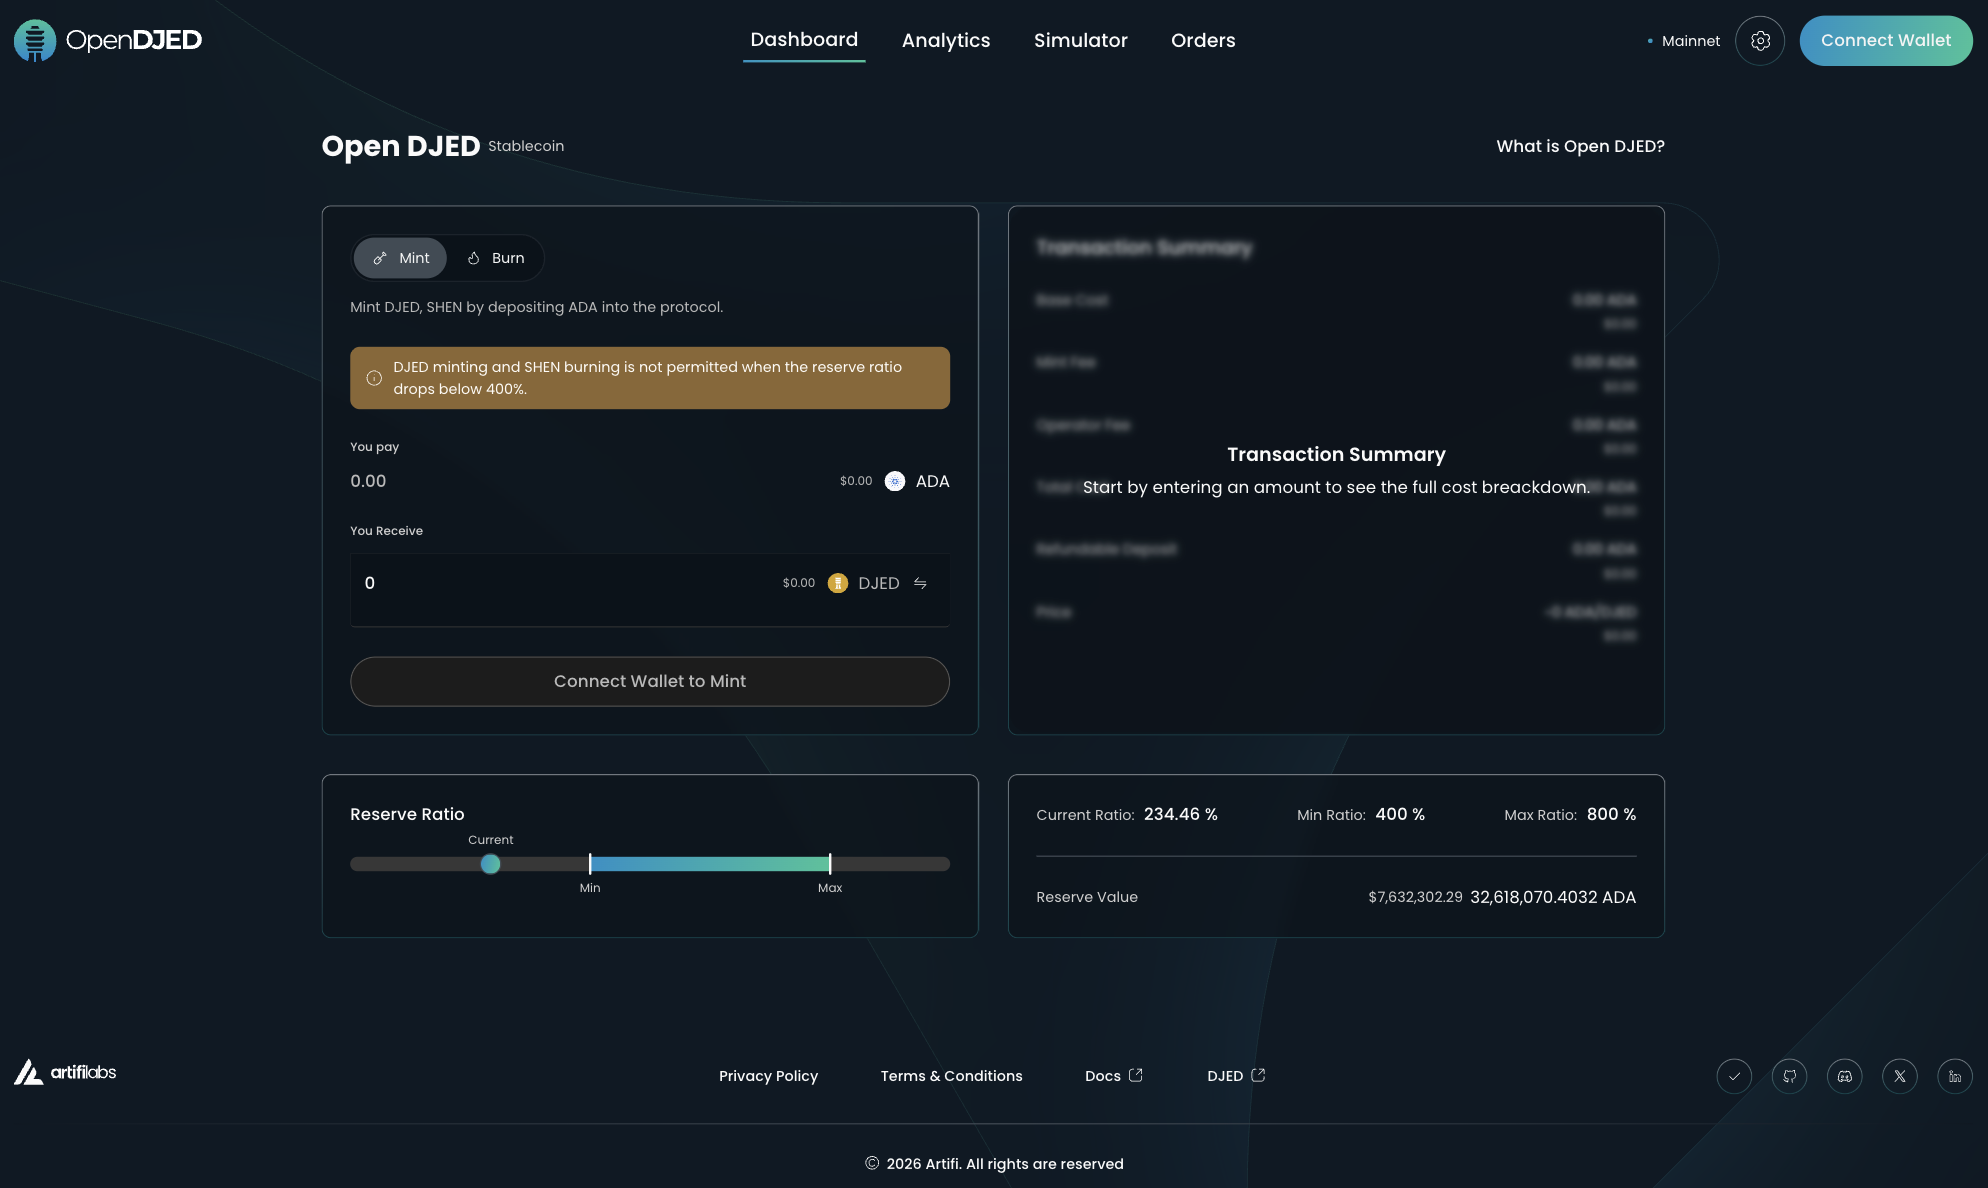Switch to Burn mode
This screenshot has height=1188, width=1988.
coord(496,258)
